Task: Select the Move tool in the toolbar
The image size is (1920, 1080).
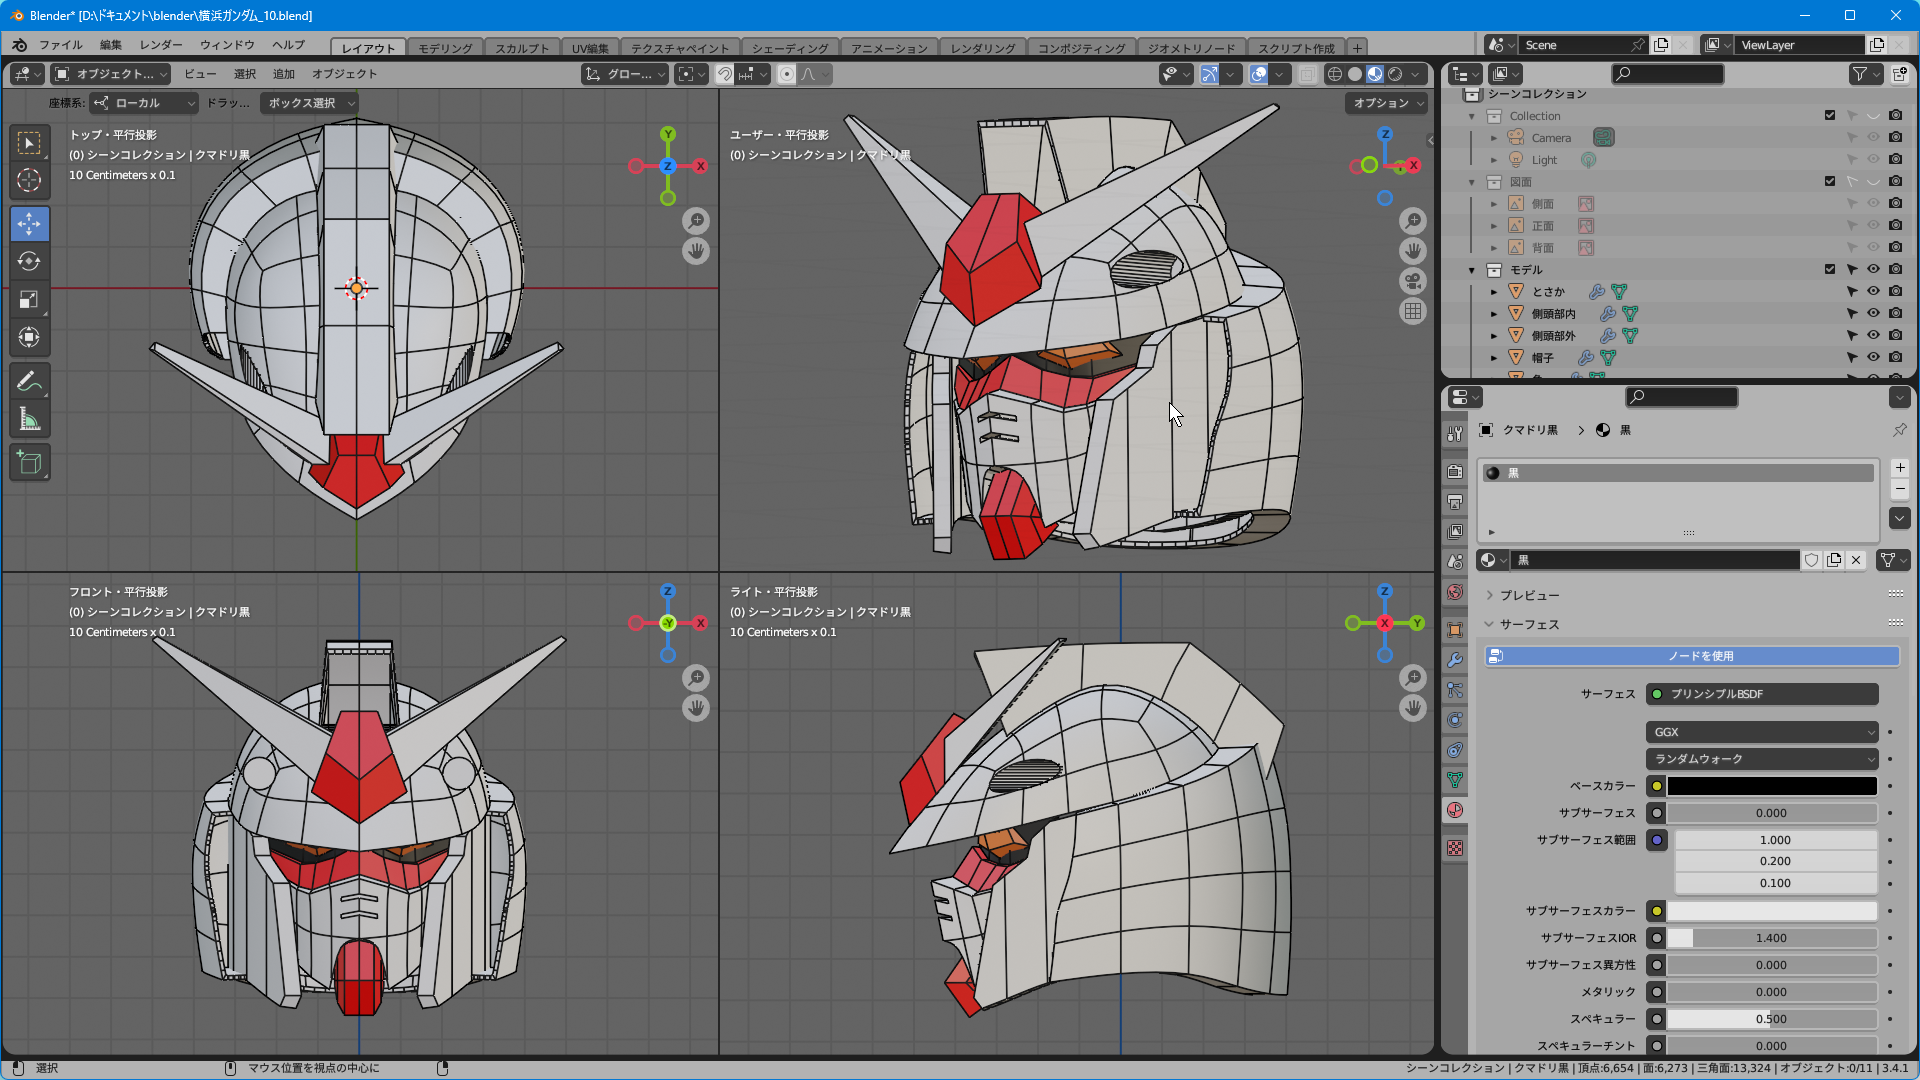Action: tap(29, 224)
